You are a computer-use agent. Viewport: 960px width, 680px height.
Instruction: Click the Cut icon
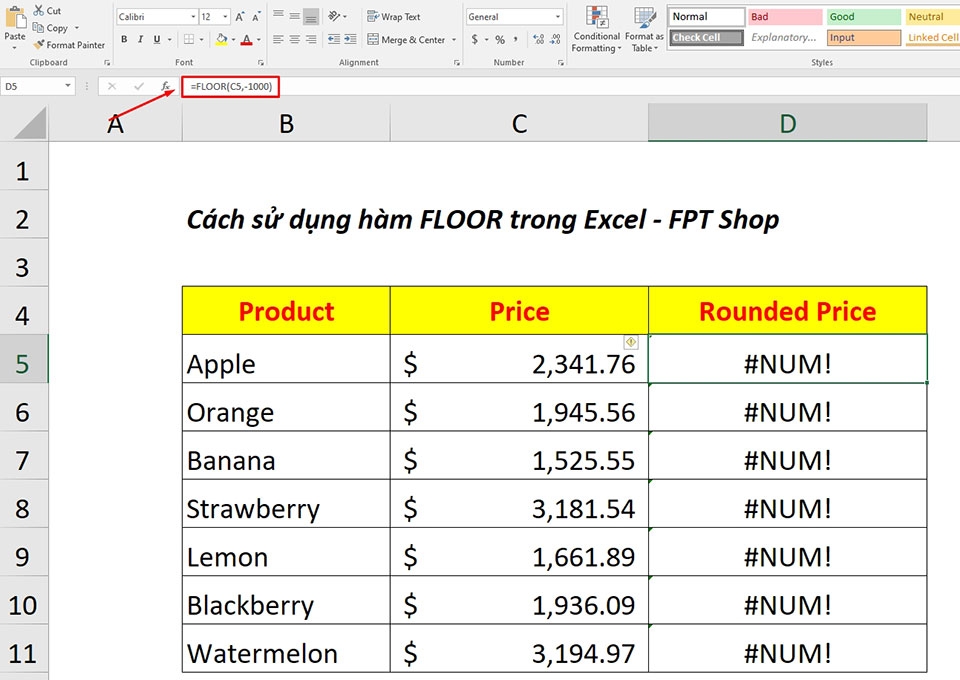pyautogui.click(x=37, y=9)
